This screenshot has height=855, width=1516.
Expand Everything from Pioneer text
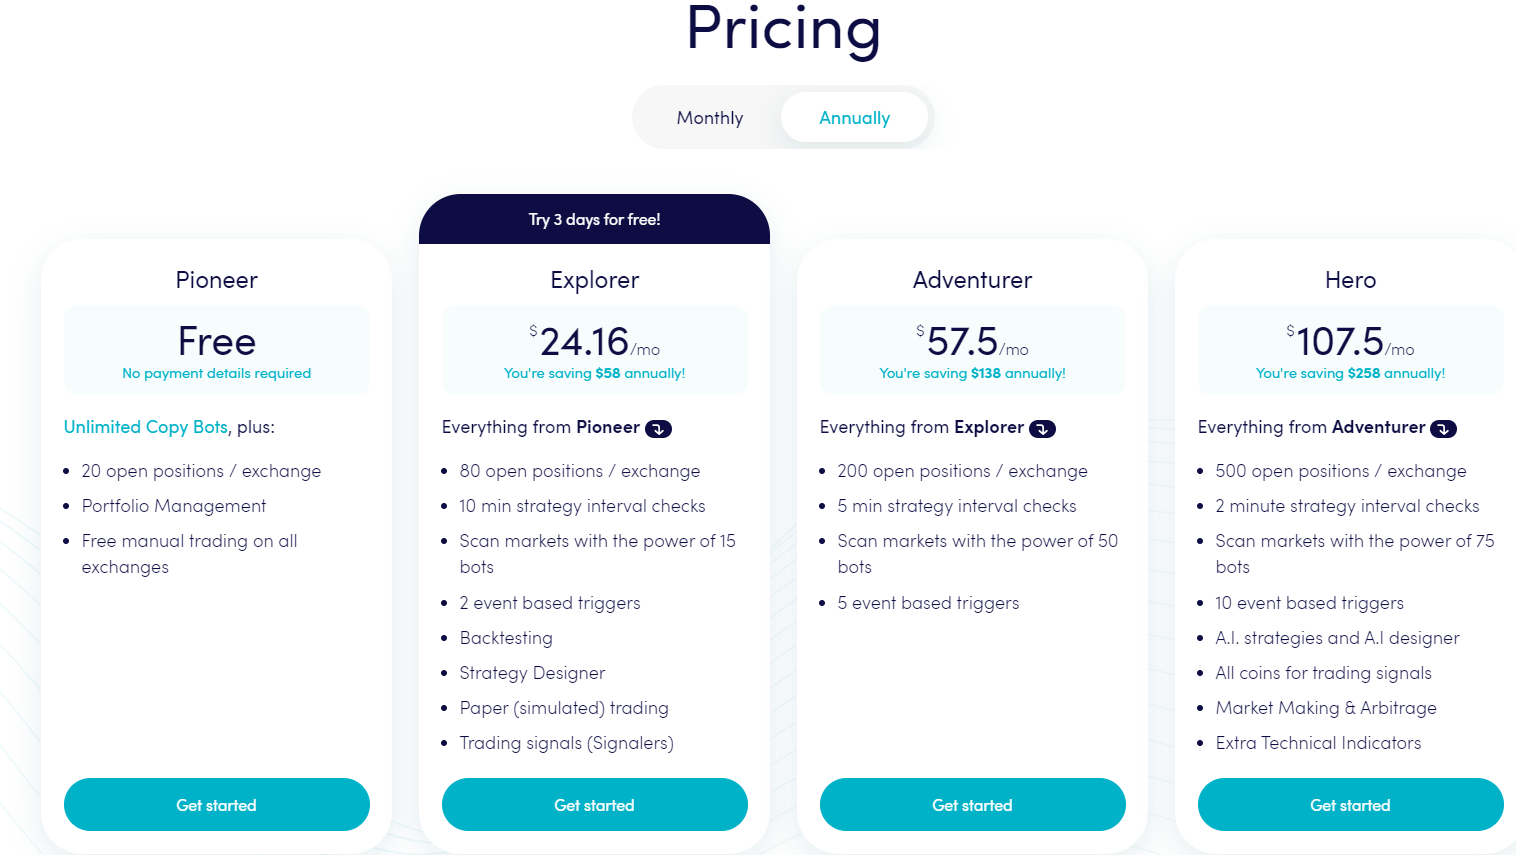click(541, 427)
